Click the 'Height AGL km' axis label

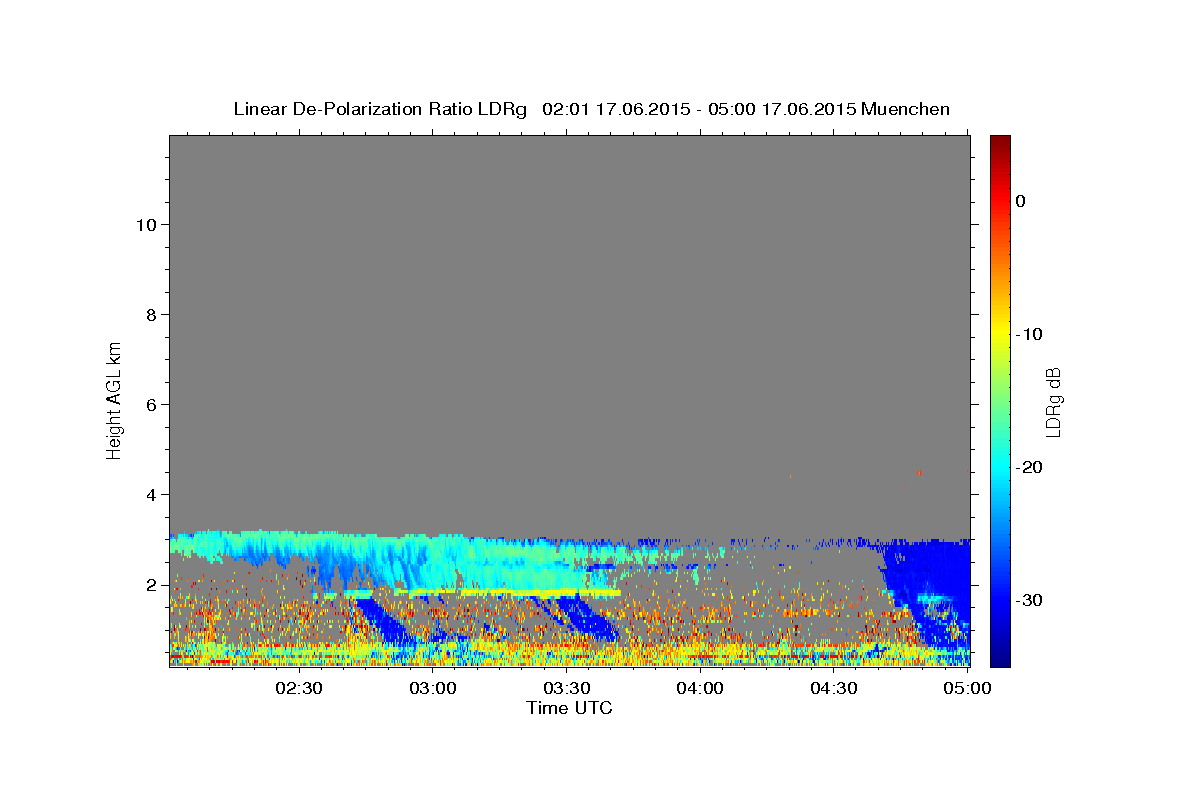(x=114, y=400)
